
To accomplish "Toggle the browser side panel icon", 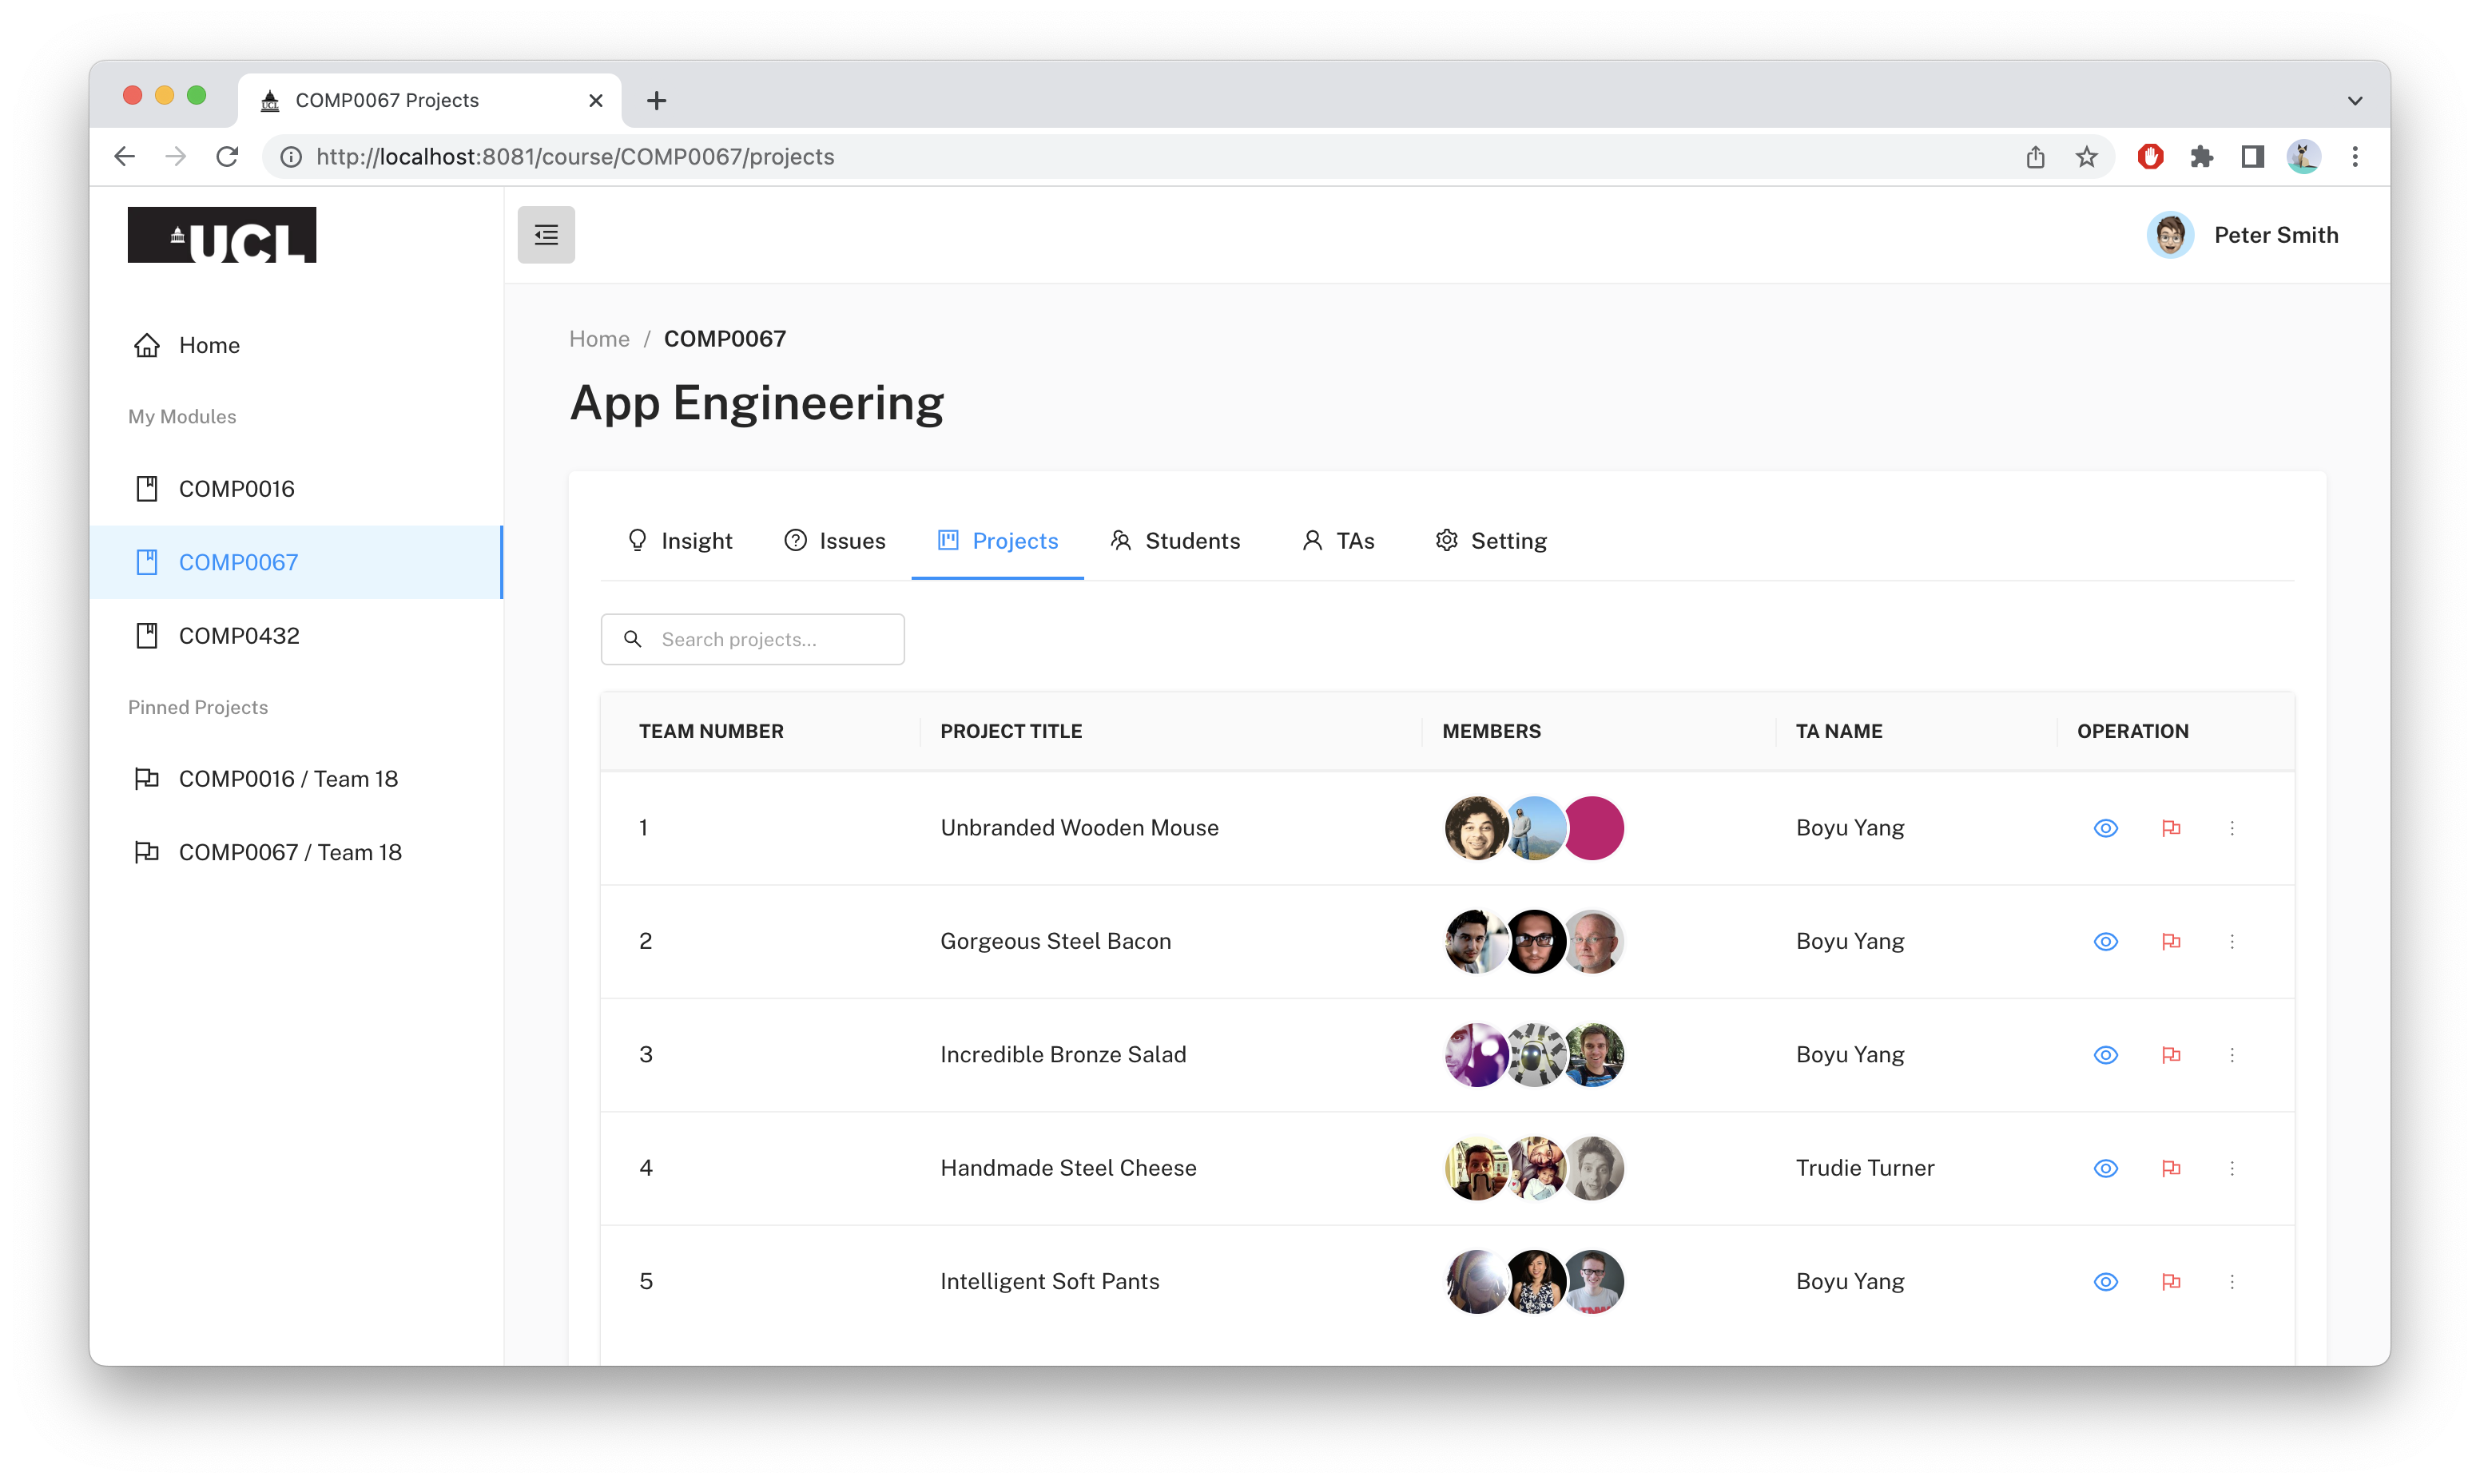I will 2252,157.
